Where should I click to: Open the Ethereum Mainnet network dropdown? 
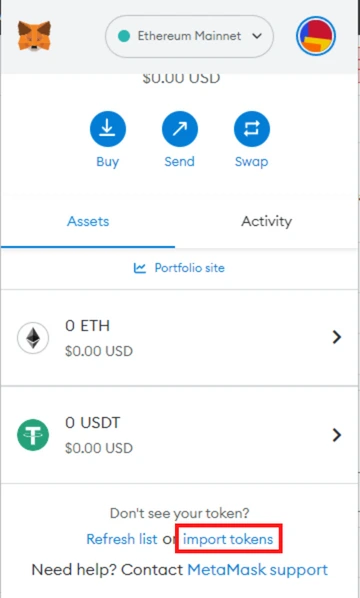(x=189, y=36)
